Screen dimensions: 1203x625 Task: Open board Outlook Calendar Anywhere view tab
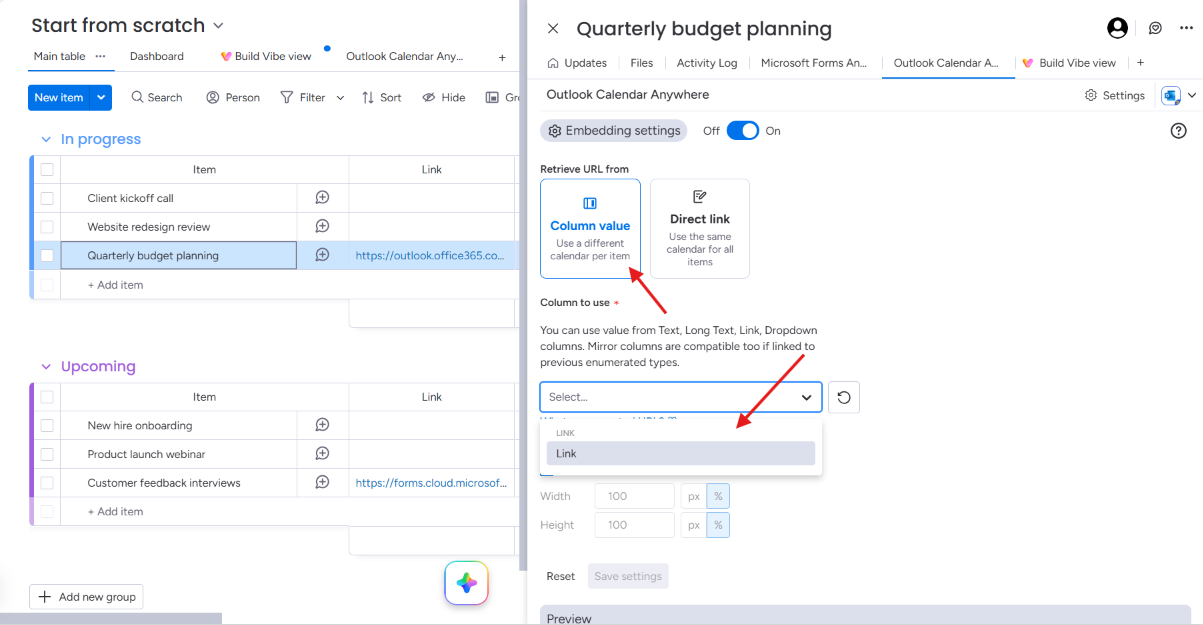tap(405, 57)
